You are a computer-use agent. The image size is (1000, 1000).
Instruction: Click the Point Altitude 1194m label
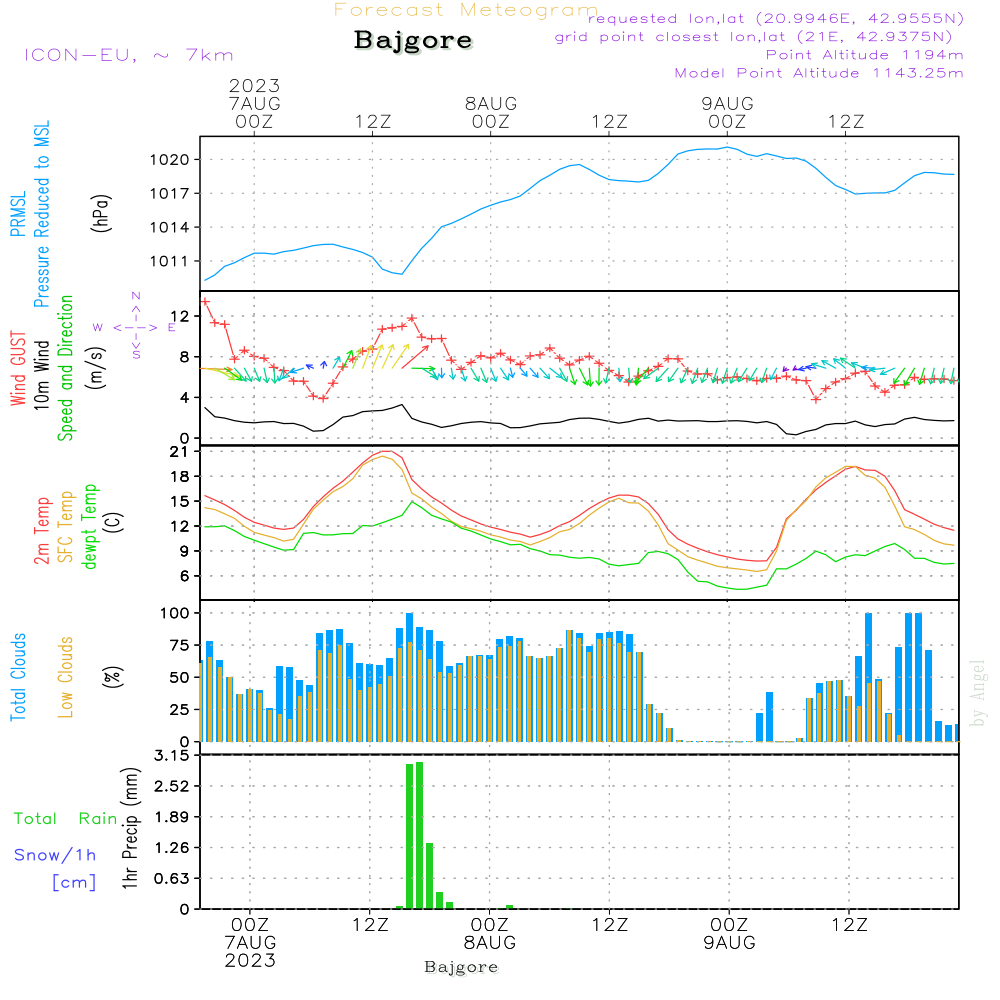pos(864,55)
